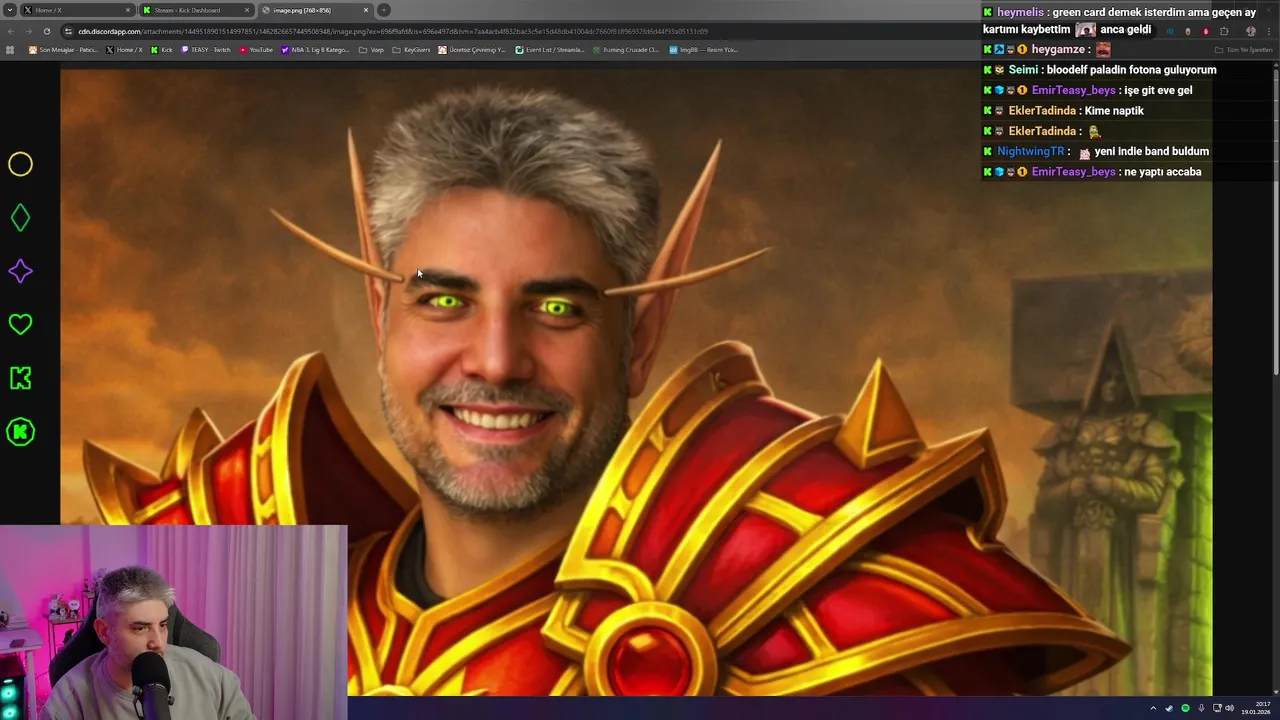This screenshot has width=1280, height=720.
Task: Close the image.png tab
Action: 366,10
